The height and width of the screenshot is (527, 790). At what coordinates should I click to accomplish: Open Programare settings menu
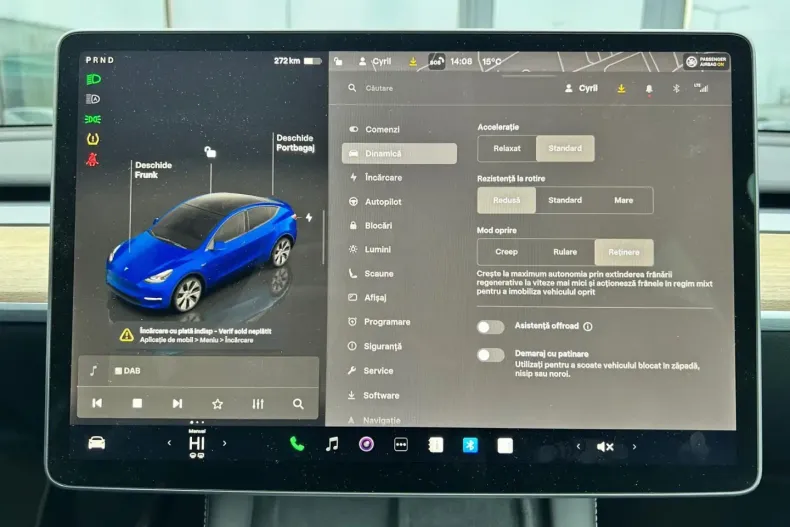point(400,322)
